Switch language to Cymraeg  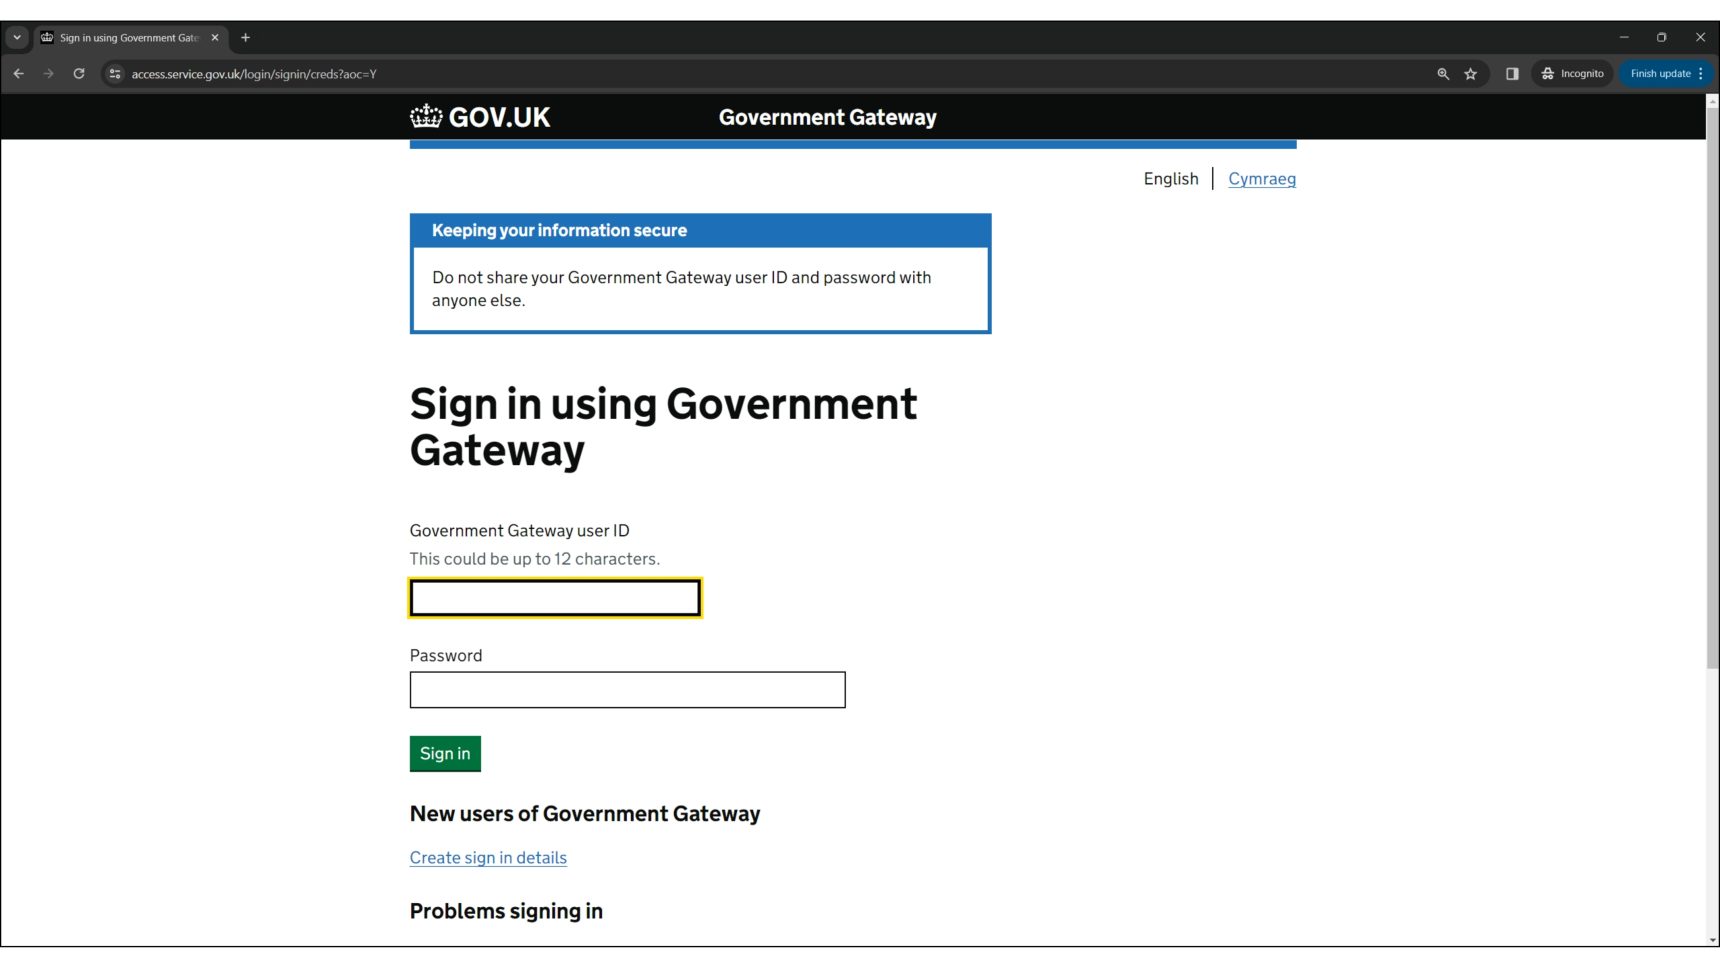pos(1261,179)
